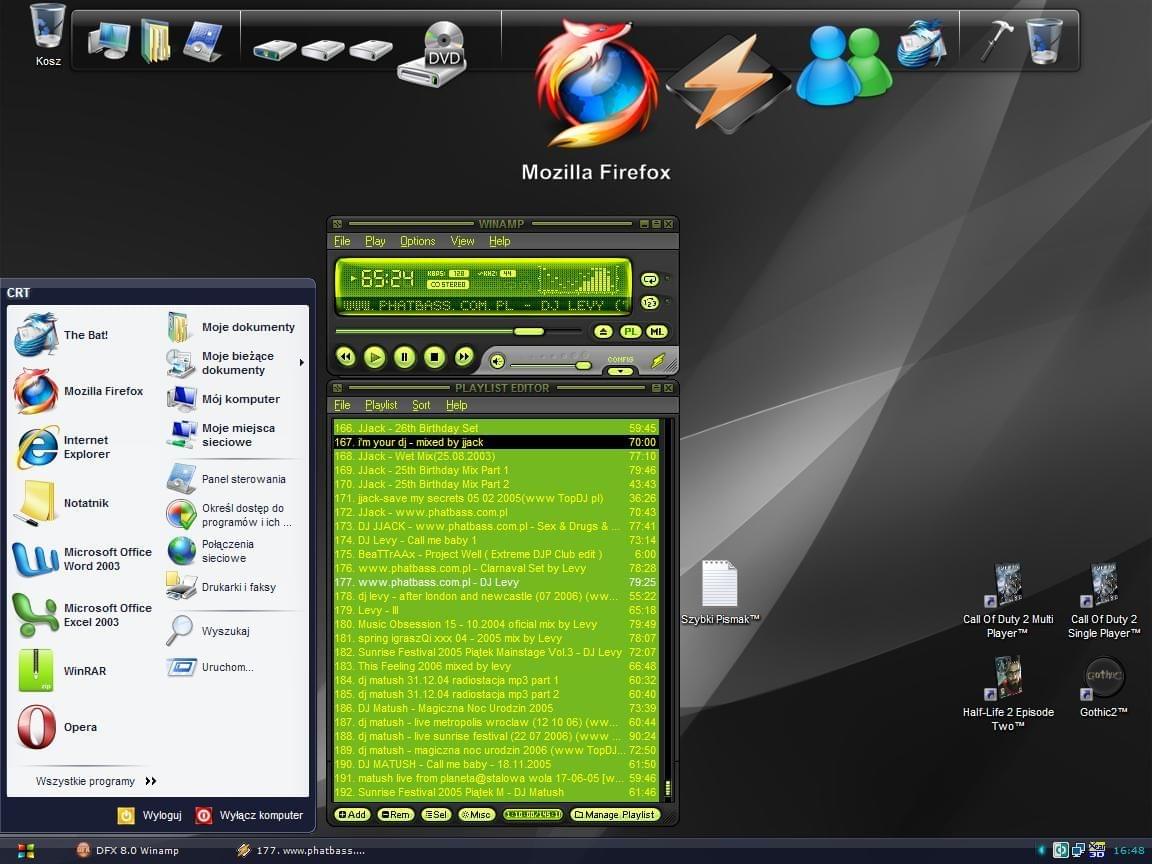
Task: Click the Winamp play button
Action: coord(375,358)
